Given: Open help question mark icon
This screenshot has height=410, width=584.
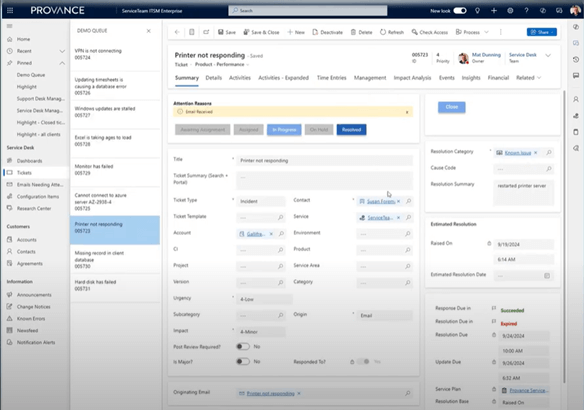Looking at the screenshot, I should [526, 10].
